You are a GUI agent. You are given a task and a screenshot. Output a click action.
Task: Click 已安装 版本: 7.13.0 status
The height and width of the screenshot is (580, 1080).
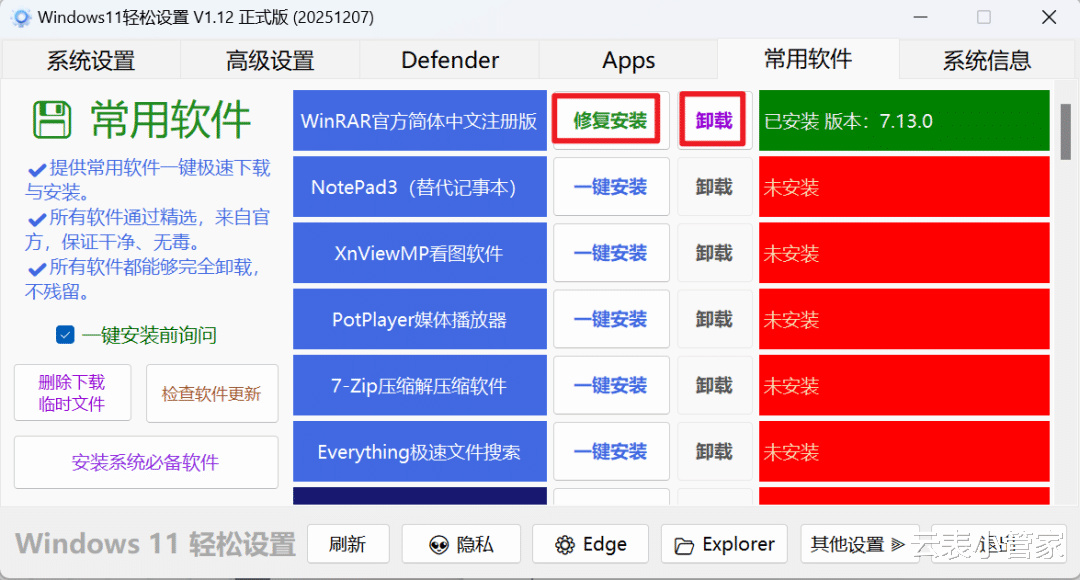tap(904, 121)
